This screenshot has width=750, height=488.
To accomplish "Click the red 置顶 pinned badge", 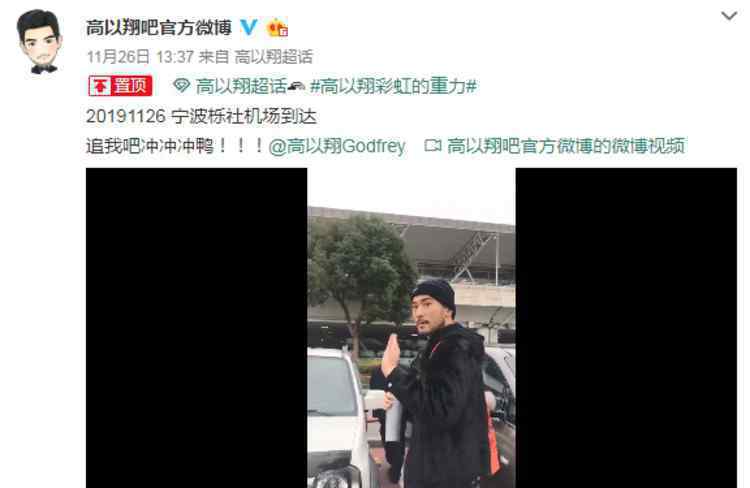I will tap(120, 86).
